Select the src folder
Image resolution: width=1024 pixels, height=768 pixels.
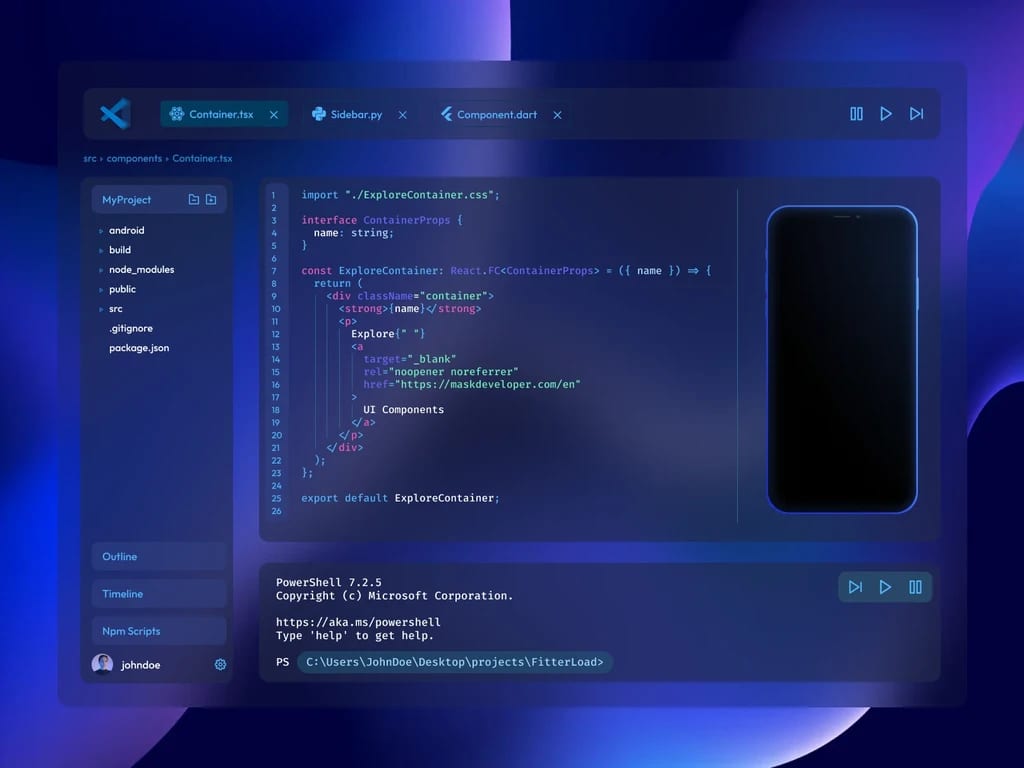pyautogui.click(x=116, y=308)
